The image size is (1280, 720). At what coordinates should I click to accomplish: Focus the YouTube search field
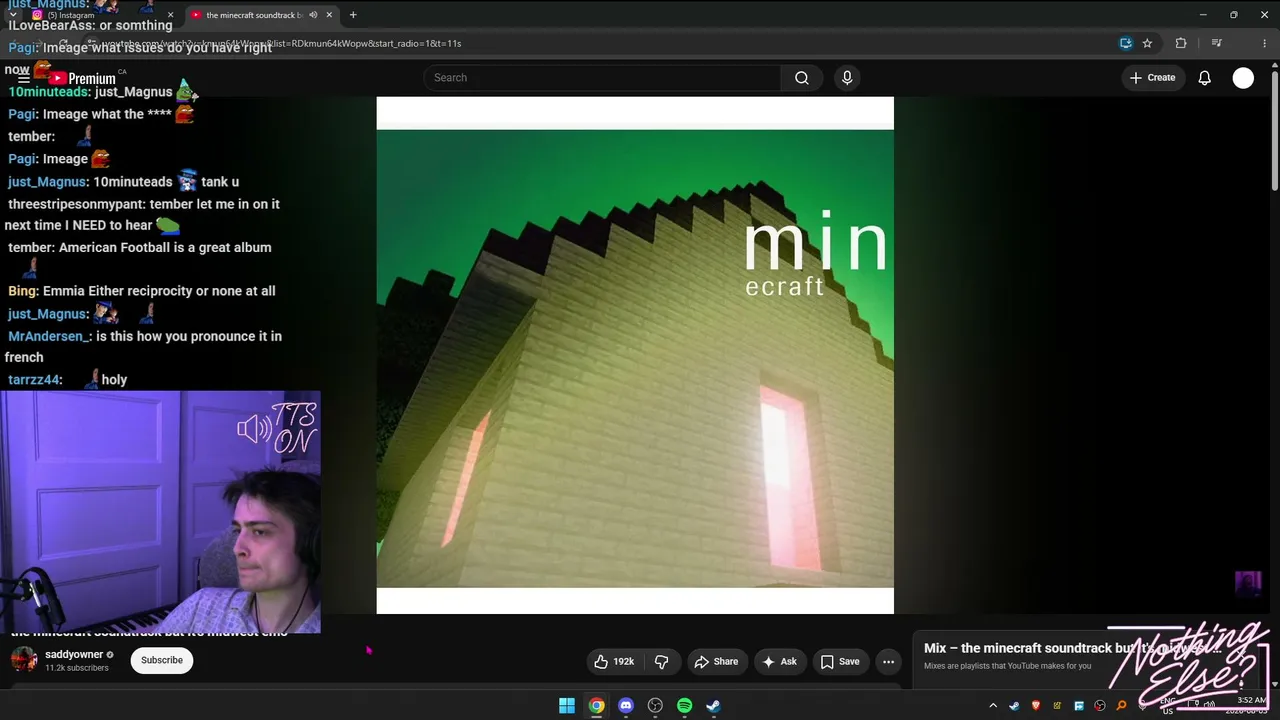602,78
